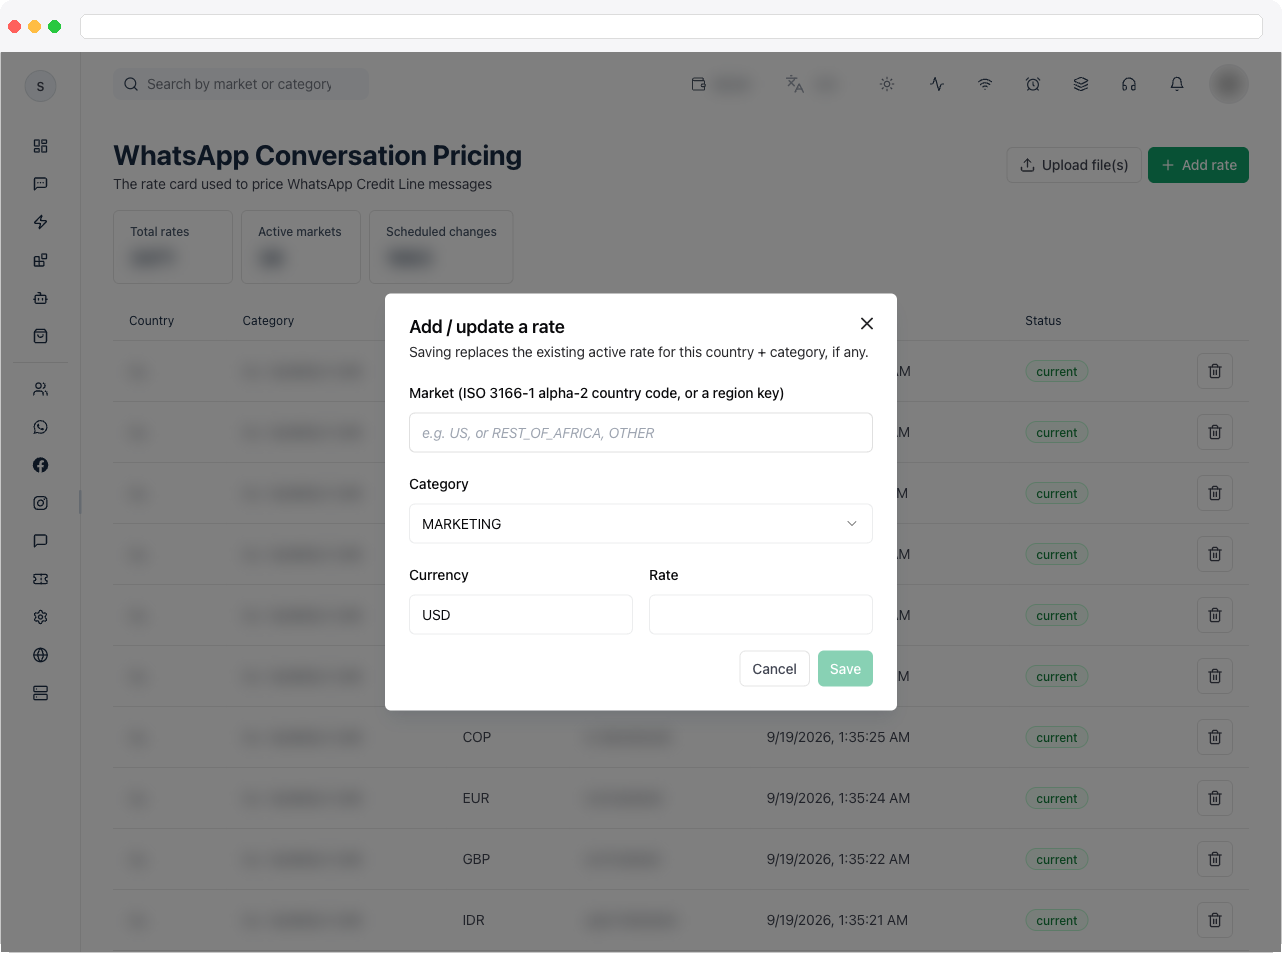Click the 9/19/2026, 1:35:25 AM timestamp
Viewport: 1282px width, 953px height.
click(x=838, y=737)
